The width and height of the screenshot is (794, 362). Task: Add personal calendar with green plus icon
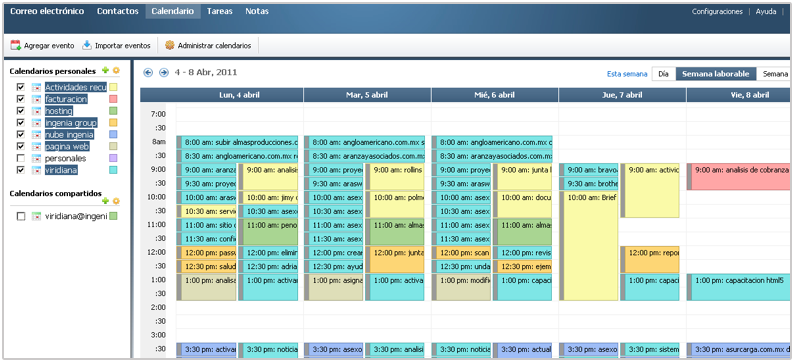click(106, 70)
